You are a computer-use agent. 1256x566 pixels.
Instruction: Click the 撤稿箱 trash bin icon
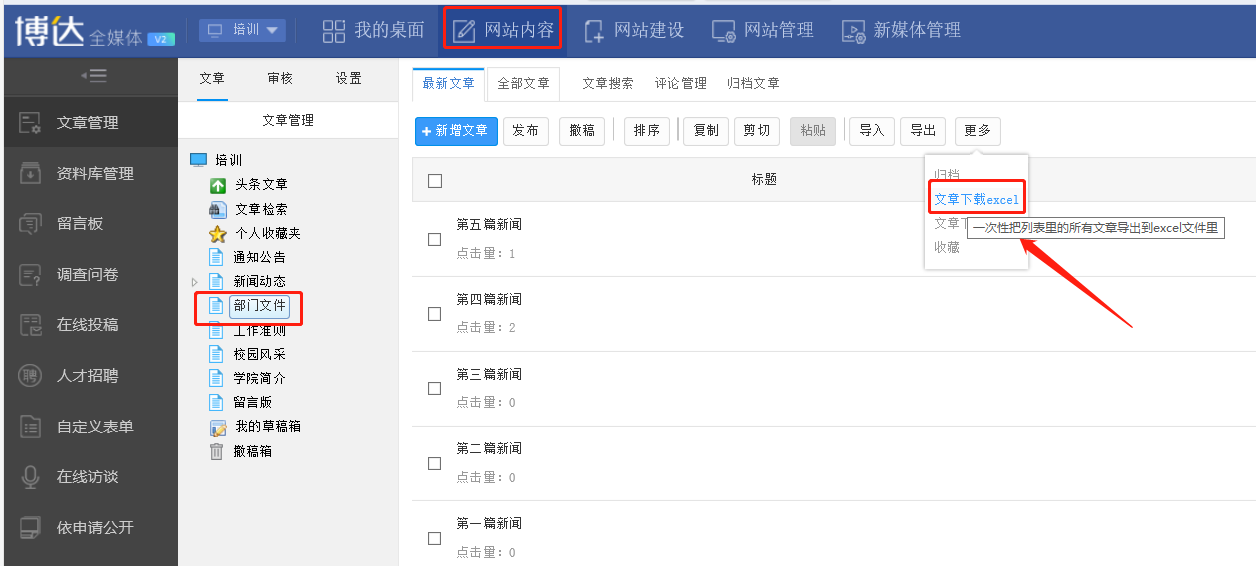tap(216, 451)
